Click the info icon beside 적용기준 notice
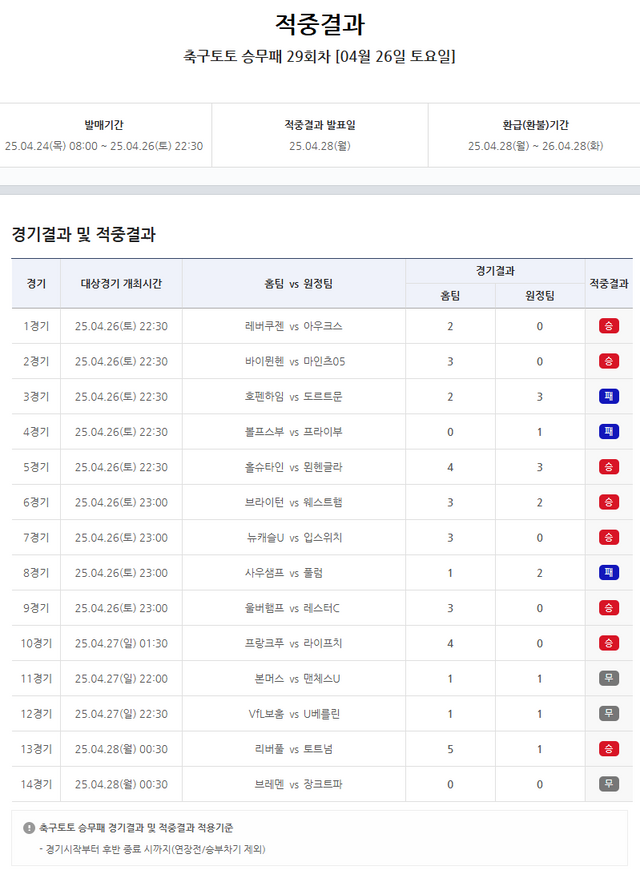Screen dimensions: 640x871 coord(29,828)
